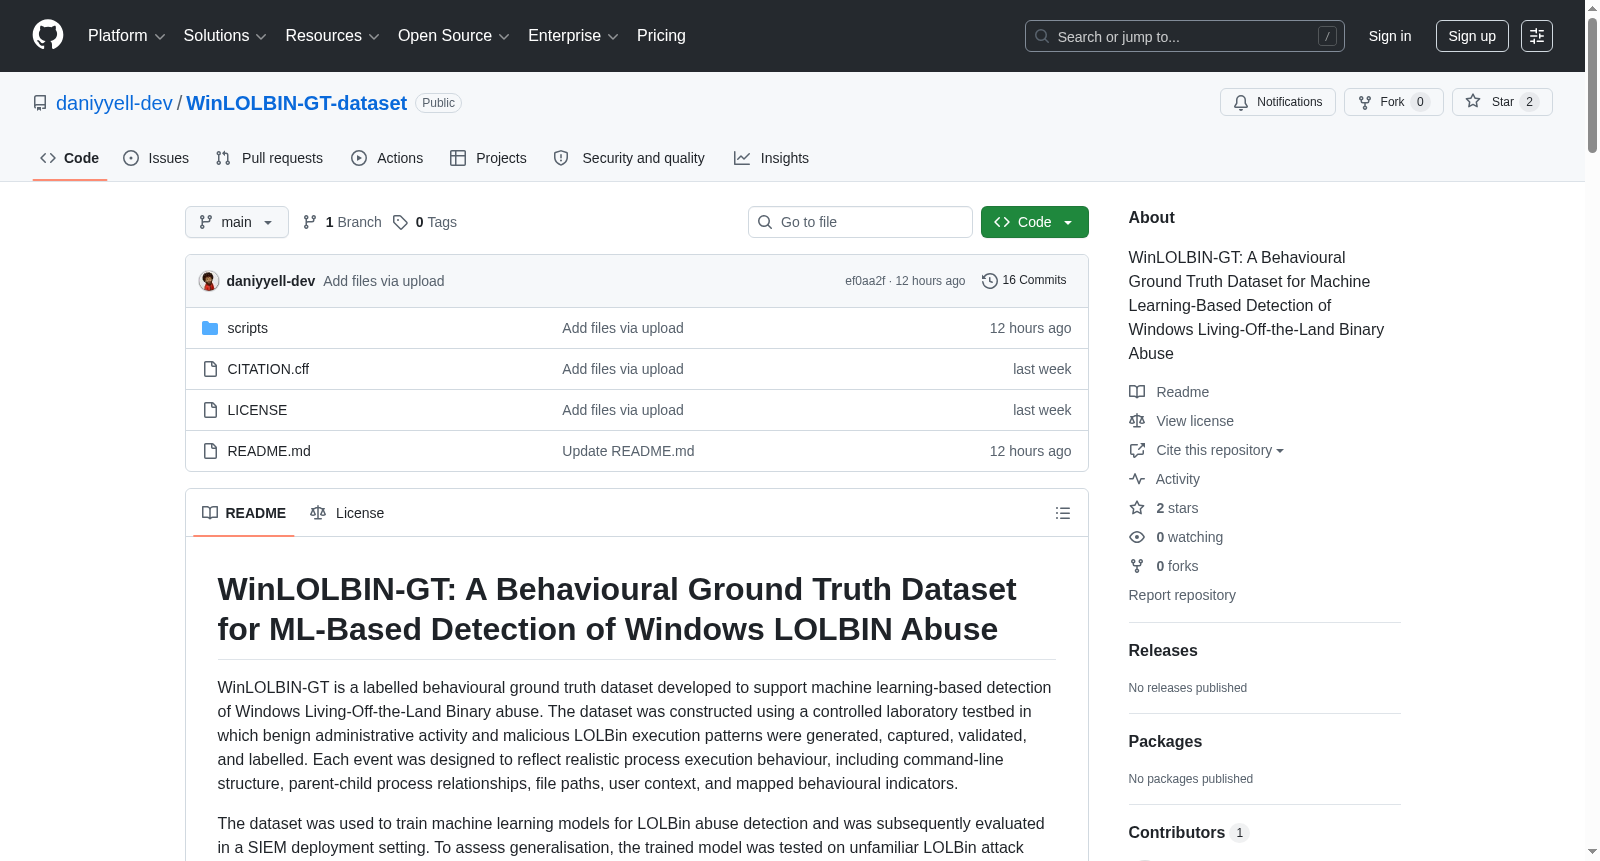Click the Releases heading link

point(1163,650)
